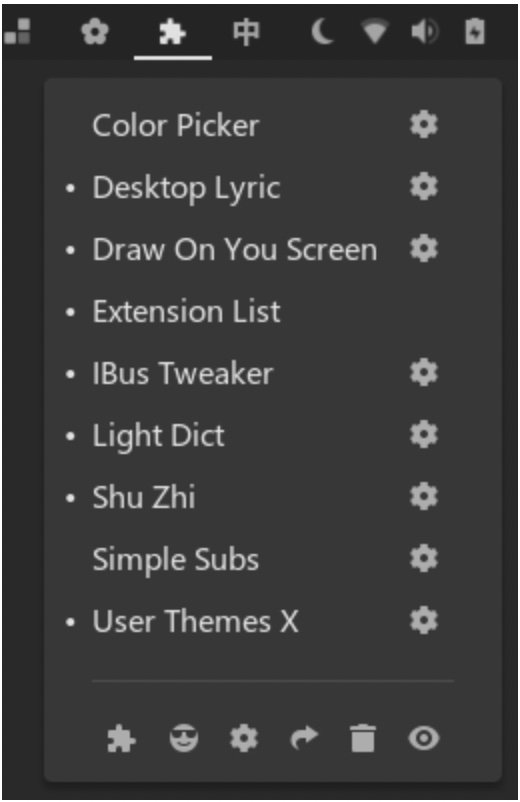Screen dimensions: 520x802
Task: Click the night light moon icon
Action: pos(323,33)
